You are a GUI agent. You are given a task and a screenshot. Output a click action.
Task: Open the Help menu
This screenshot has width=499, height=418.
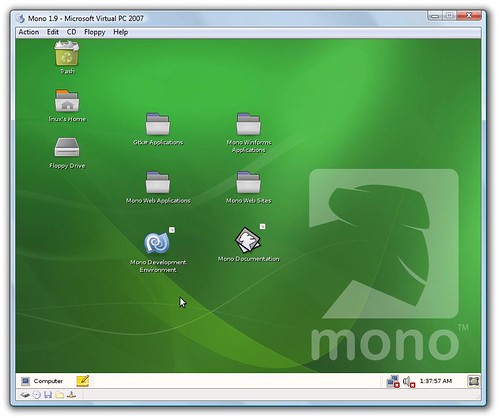[x=120, y=32]
